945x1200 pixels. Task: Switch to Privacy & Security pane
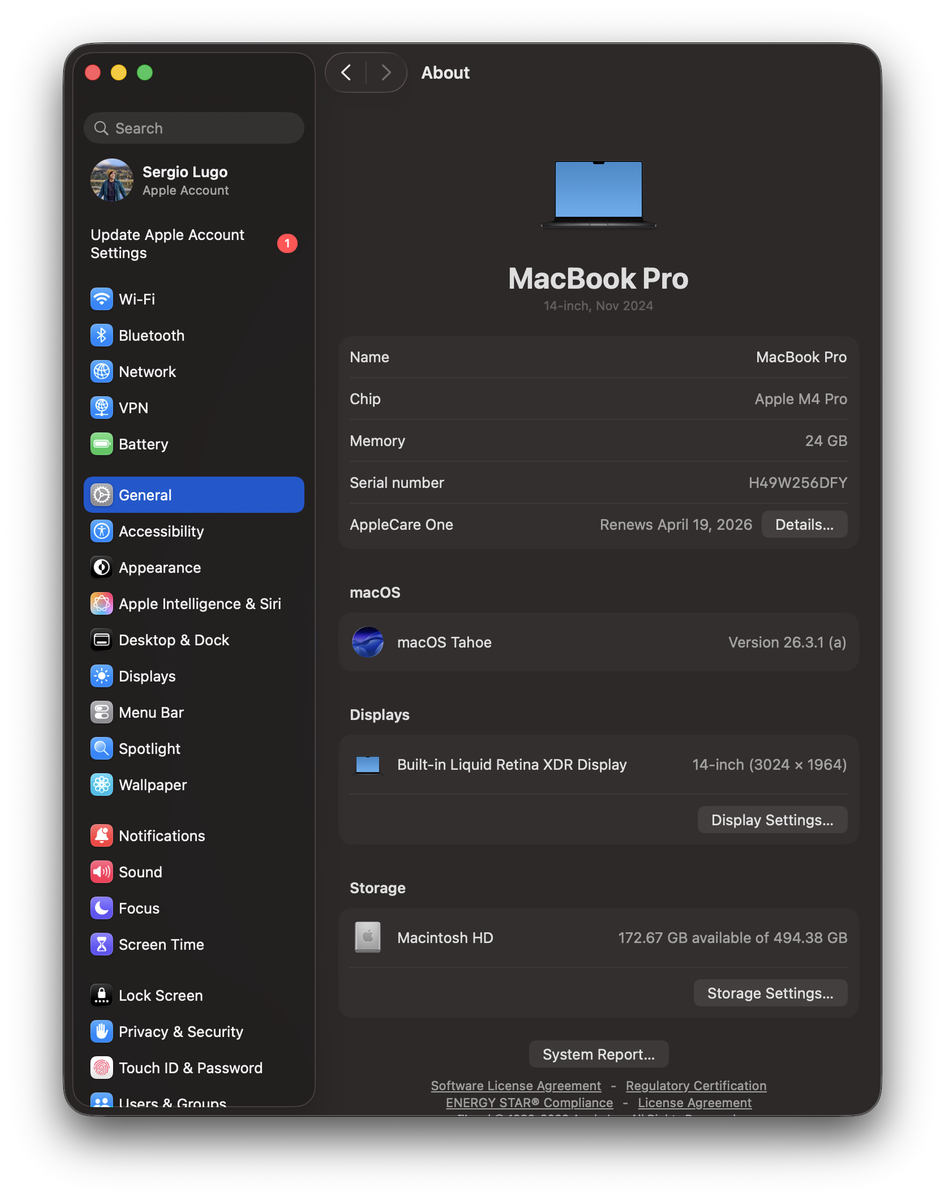click(180, 1032)
